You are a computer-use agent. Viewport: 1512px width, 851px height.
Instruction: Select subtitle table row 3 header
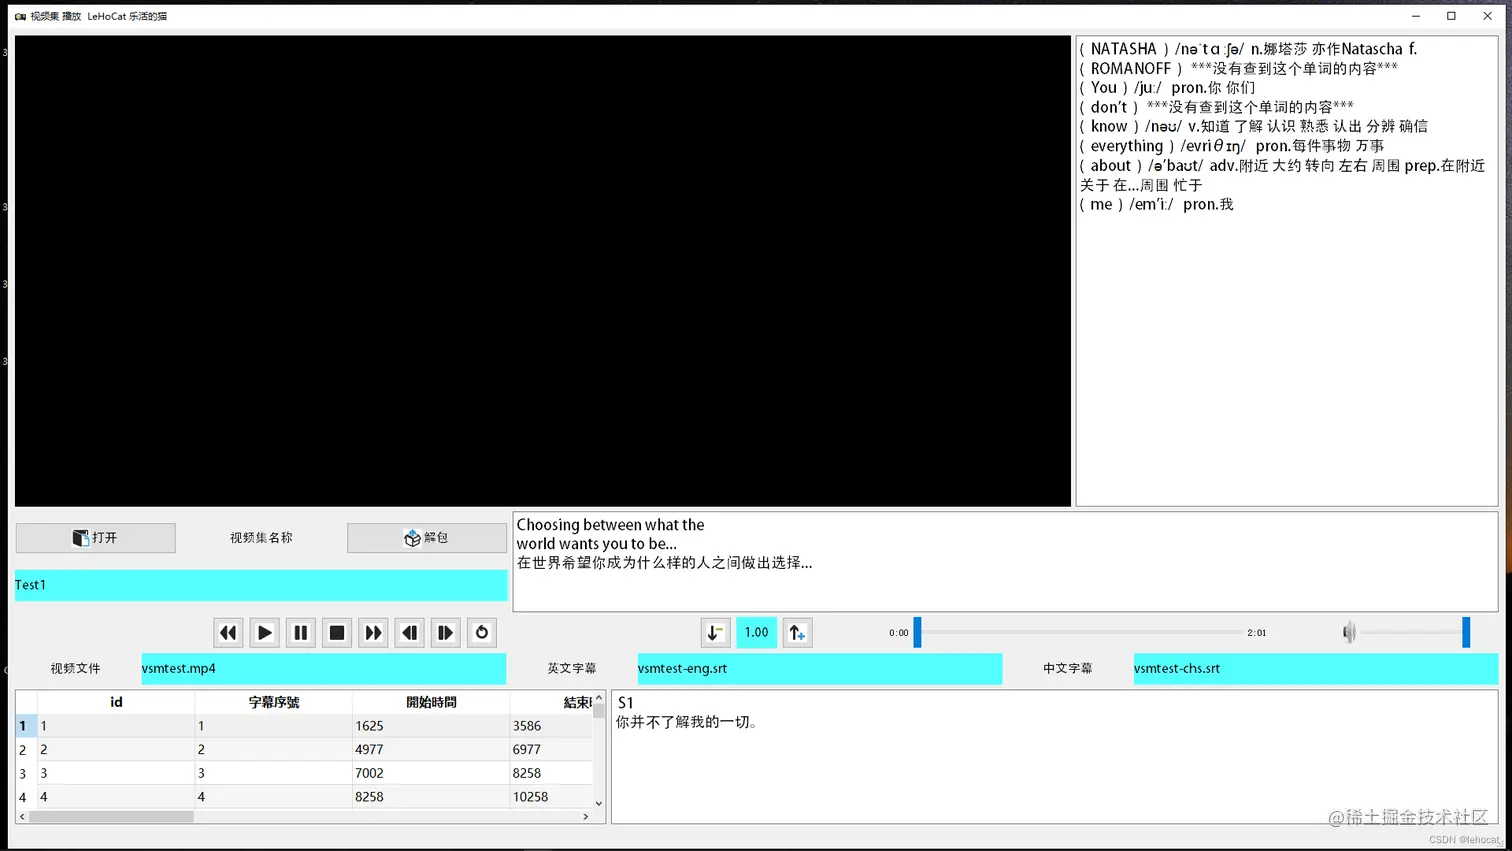pos(26,773)
